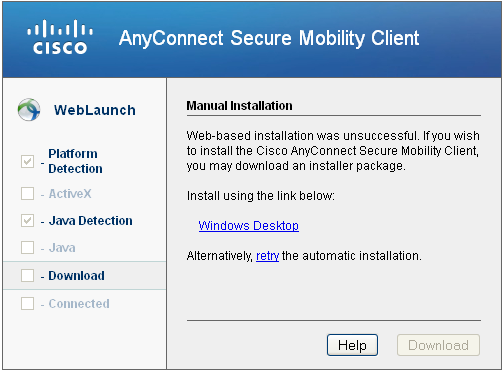Click the retry link for automatic installation
503x370 pixels.
tap(267, 256)
